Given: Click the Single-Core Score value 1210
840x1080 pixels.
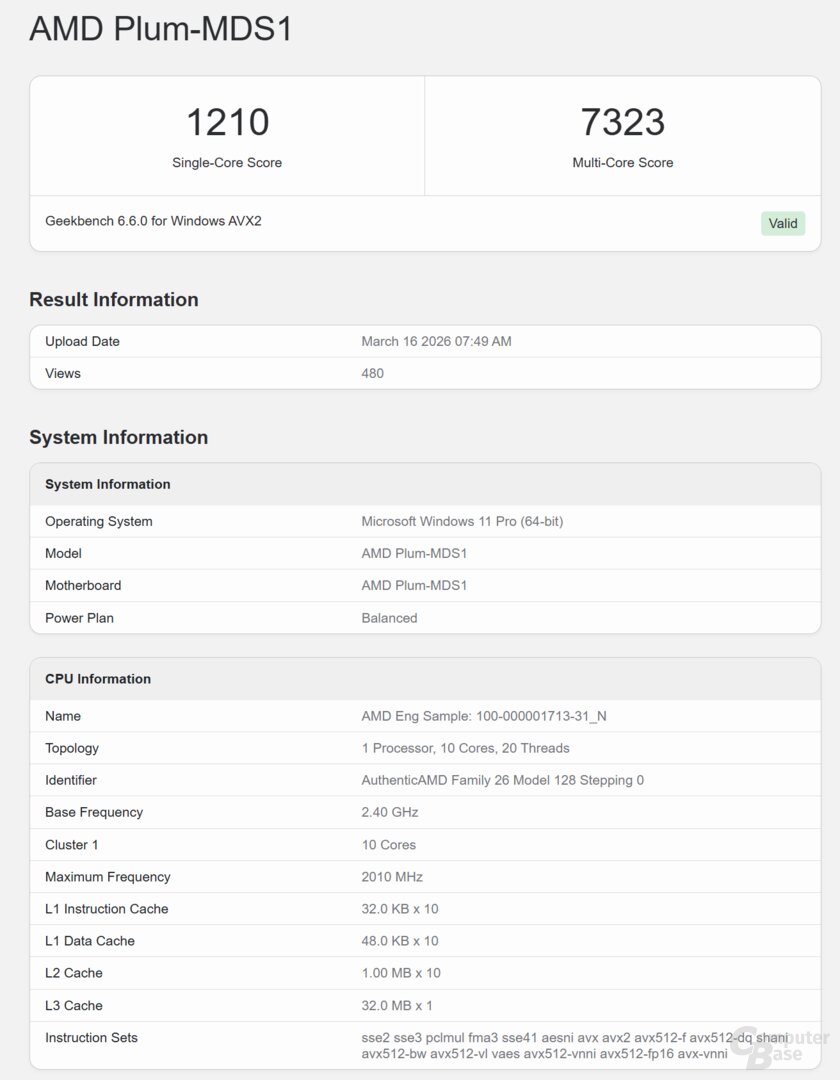Looking at the screenshot, I should 227,121.
